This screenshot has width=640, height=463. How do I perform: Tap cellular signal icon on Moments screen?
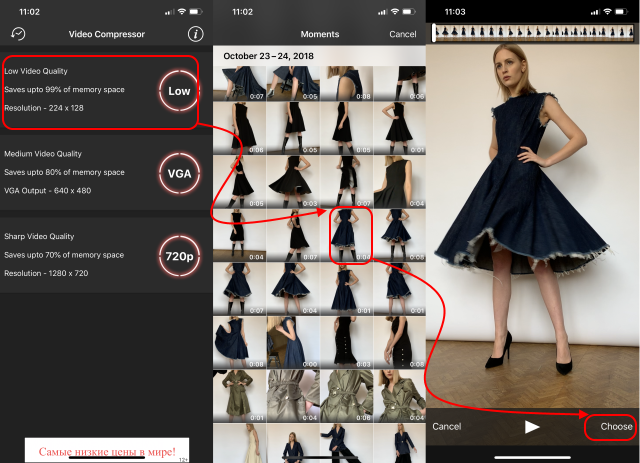click(x=382, y=12)
